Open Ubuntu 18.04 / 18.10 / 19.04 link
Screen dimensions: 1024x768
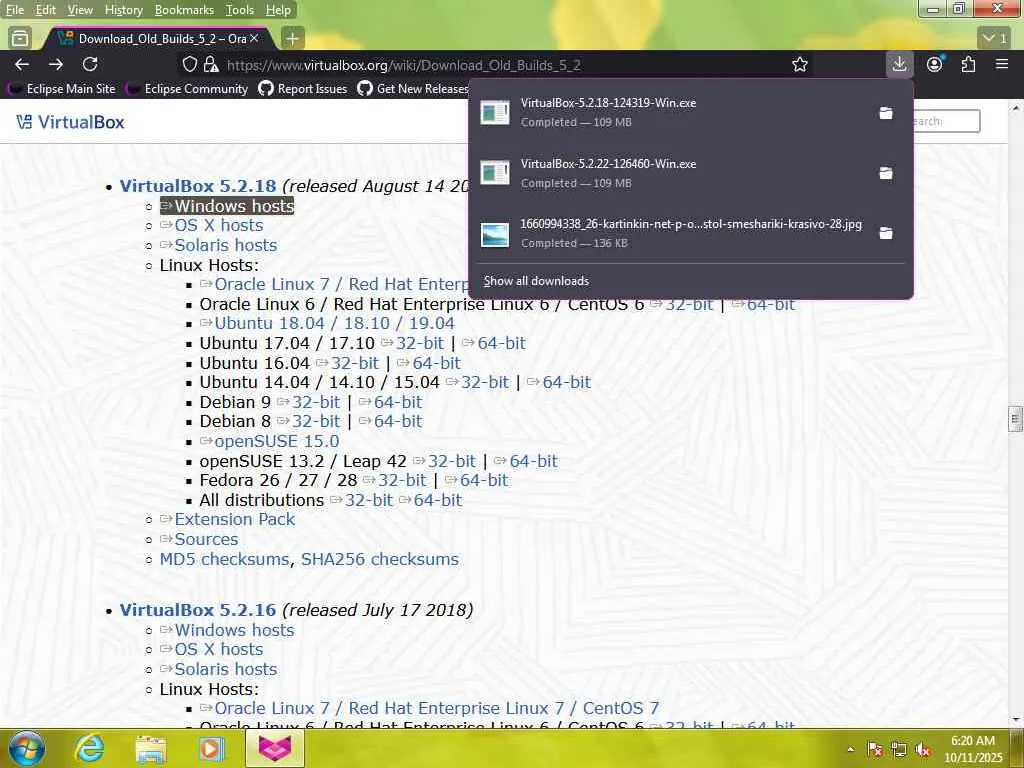coord(327,323)
